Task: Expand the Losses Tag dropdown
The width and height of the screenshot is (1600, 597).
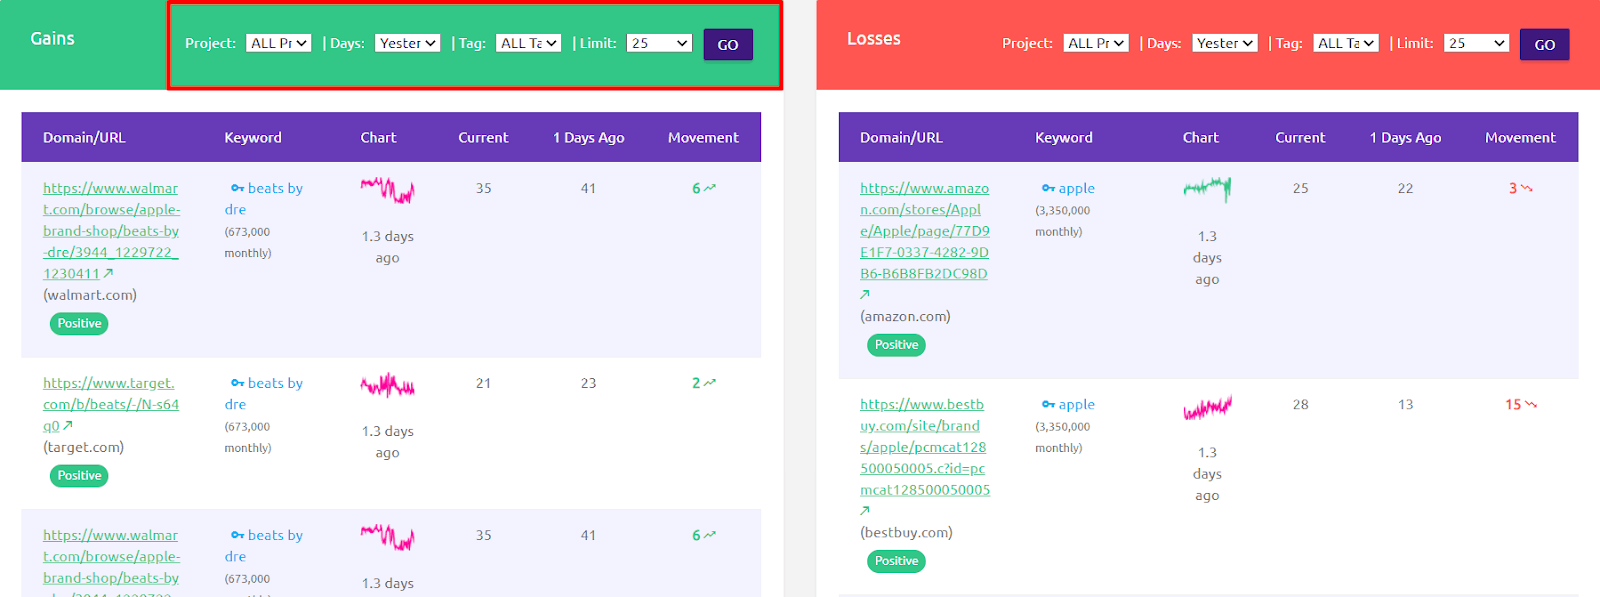Action: click(x=1346, y=43)
